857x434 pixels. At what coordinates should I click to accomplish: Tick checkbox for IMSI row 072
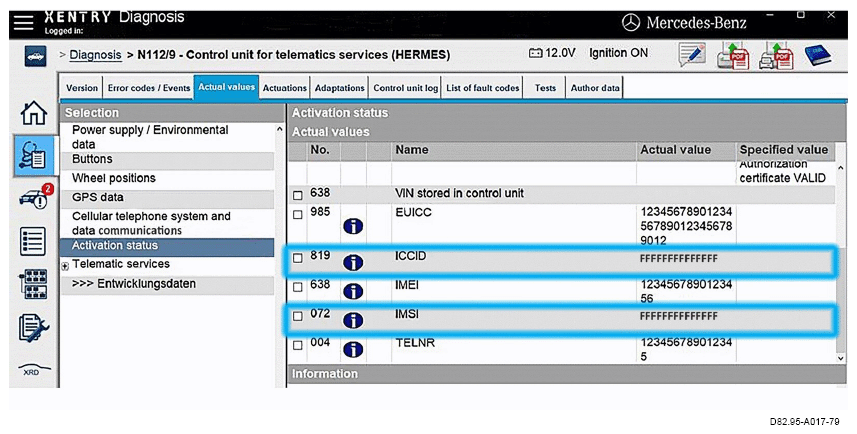click(x=298, y=316)
